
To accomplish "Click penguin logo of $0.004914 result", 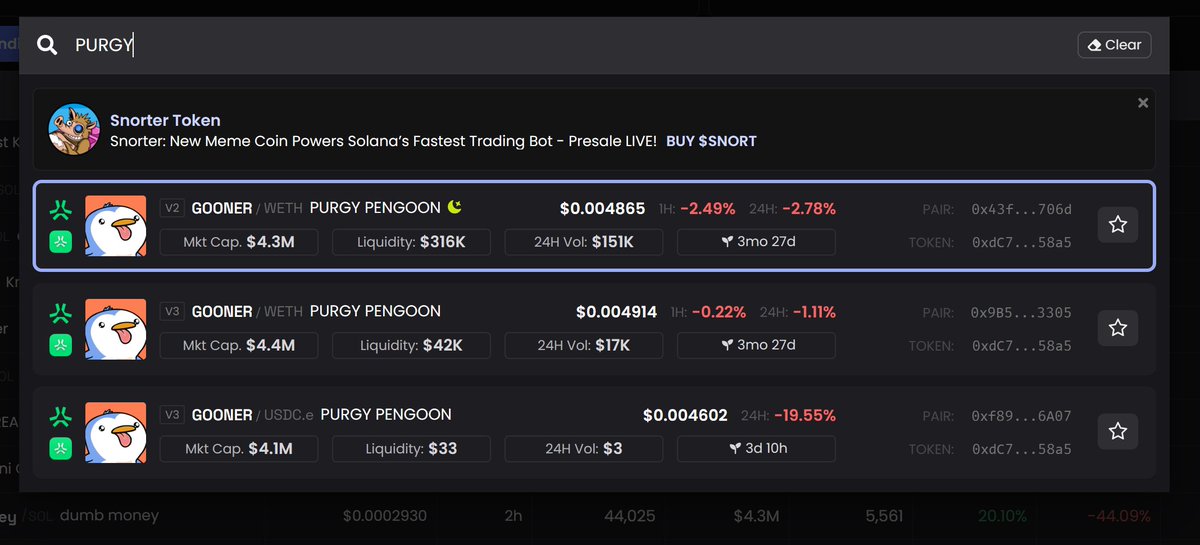I will 116,328.
